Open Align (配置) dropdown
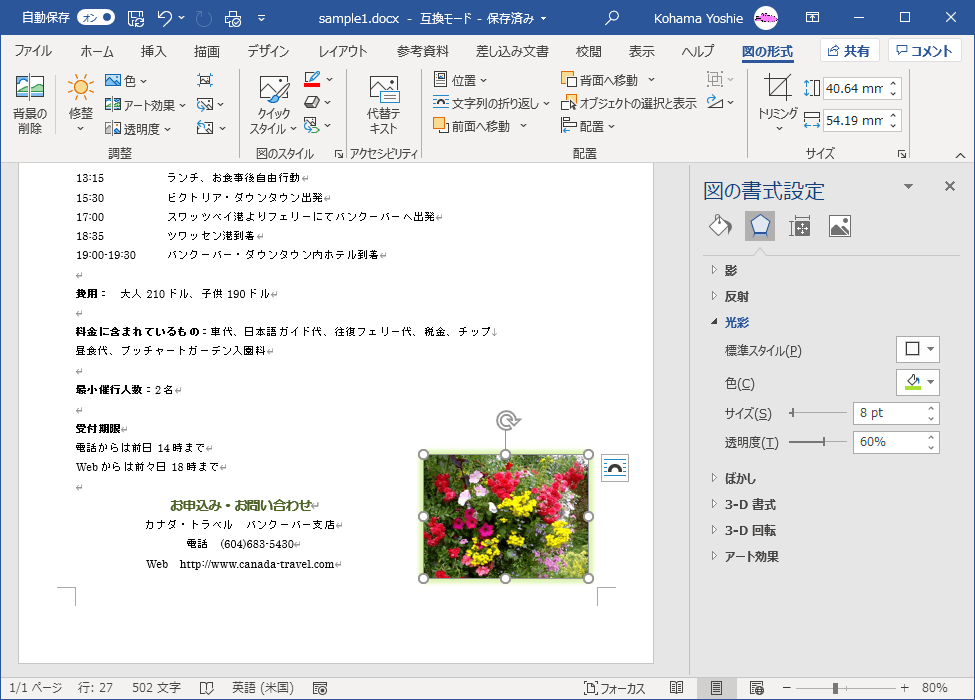Viewport: 975px width, 700px height. (x=588, y=126)
